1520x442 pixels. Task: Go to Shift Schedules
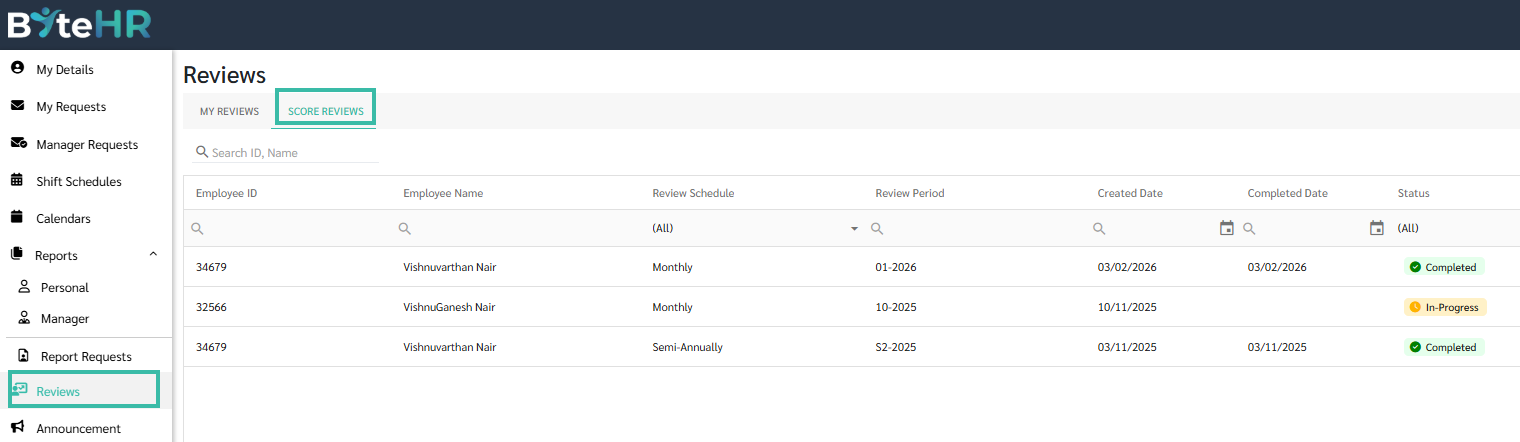pyautogui.click(x=79, y=181)
